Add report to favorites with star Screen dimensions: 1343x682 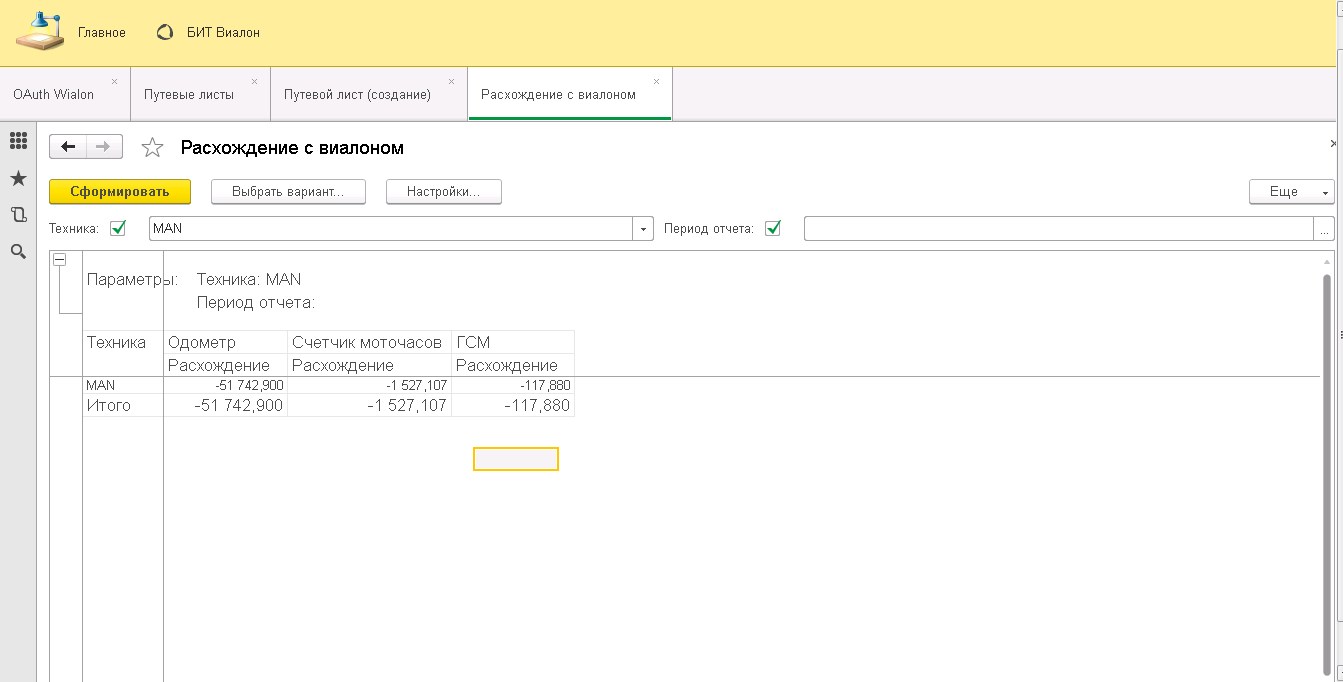click(152, 148)
